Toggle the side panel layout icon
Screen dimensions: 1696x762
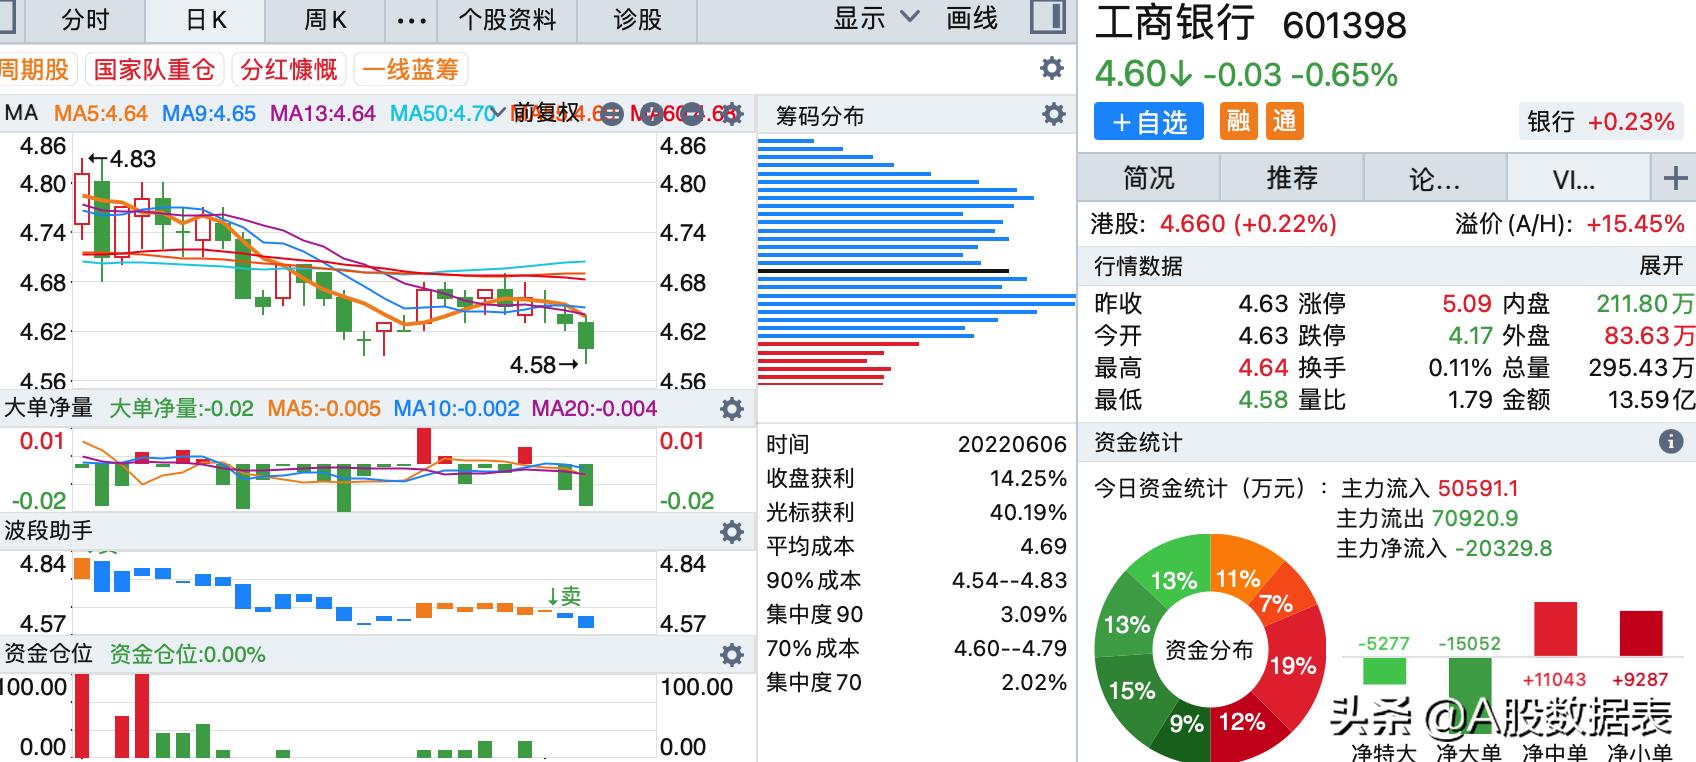1046,17
